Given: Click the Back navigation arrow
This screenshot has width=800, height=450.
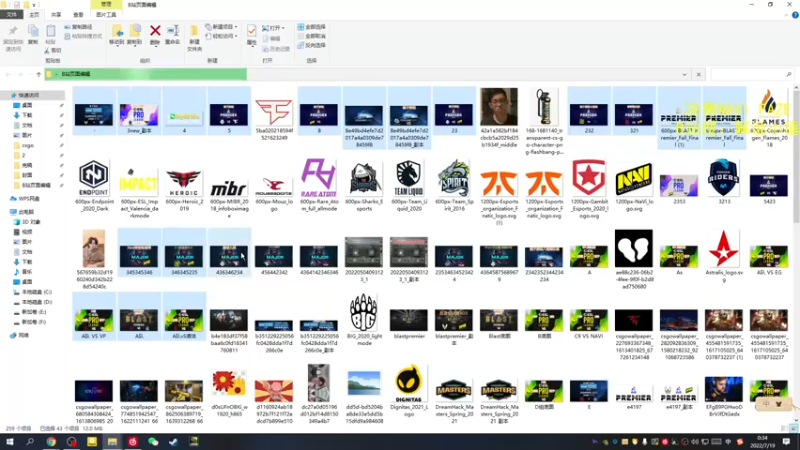Looking at the screenshot, I should tap(8, 74).
